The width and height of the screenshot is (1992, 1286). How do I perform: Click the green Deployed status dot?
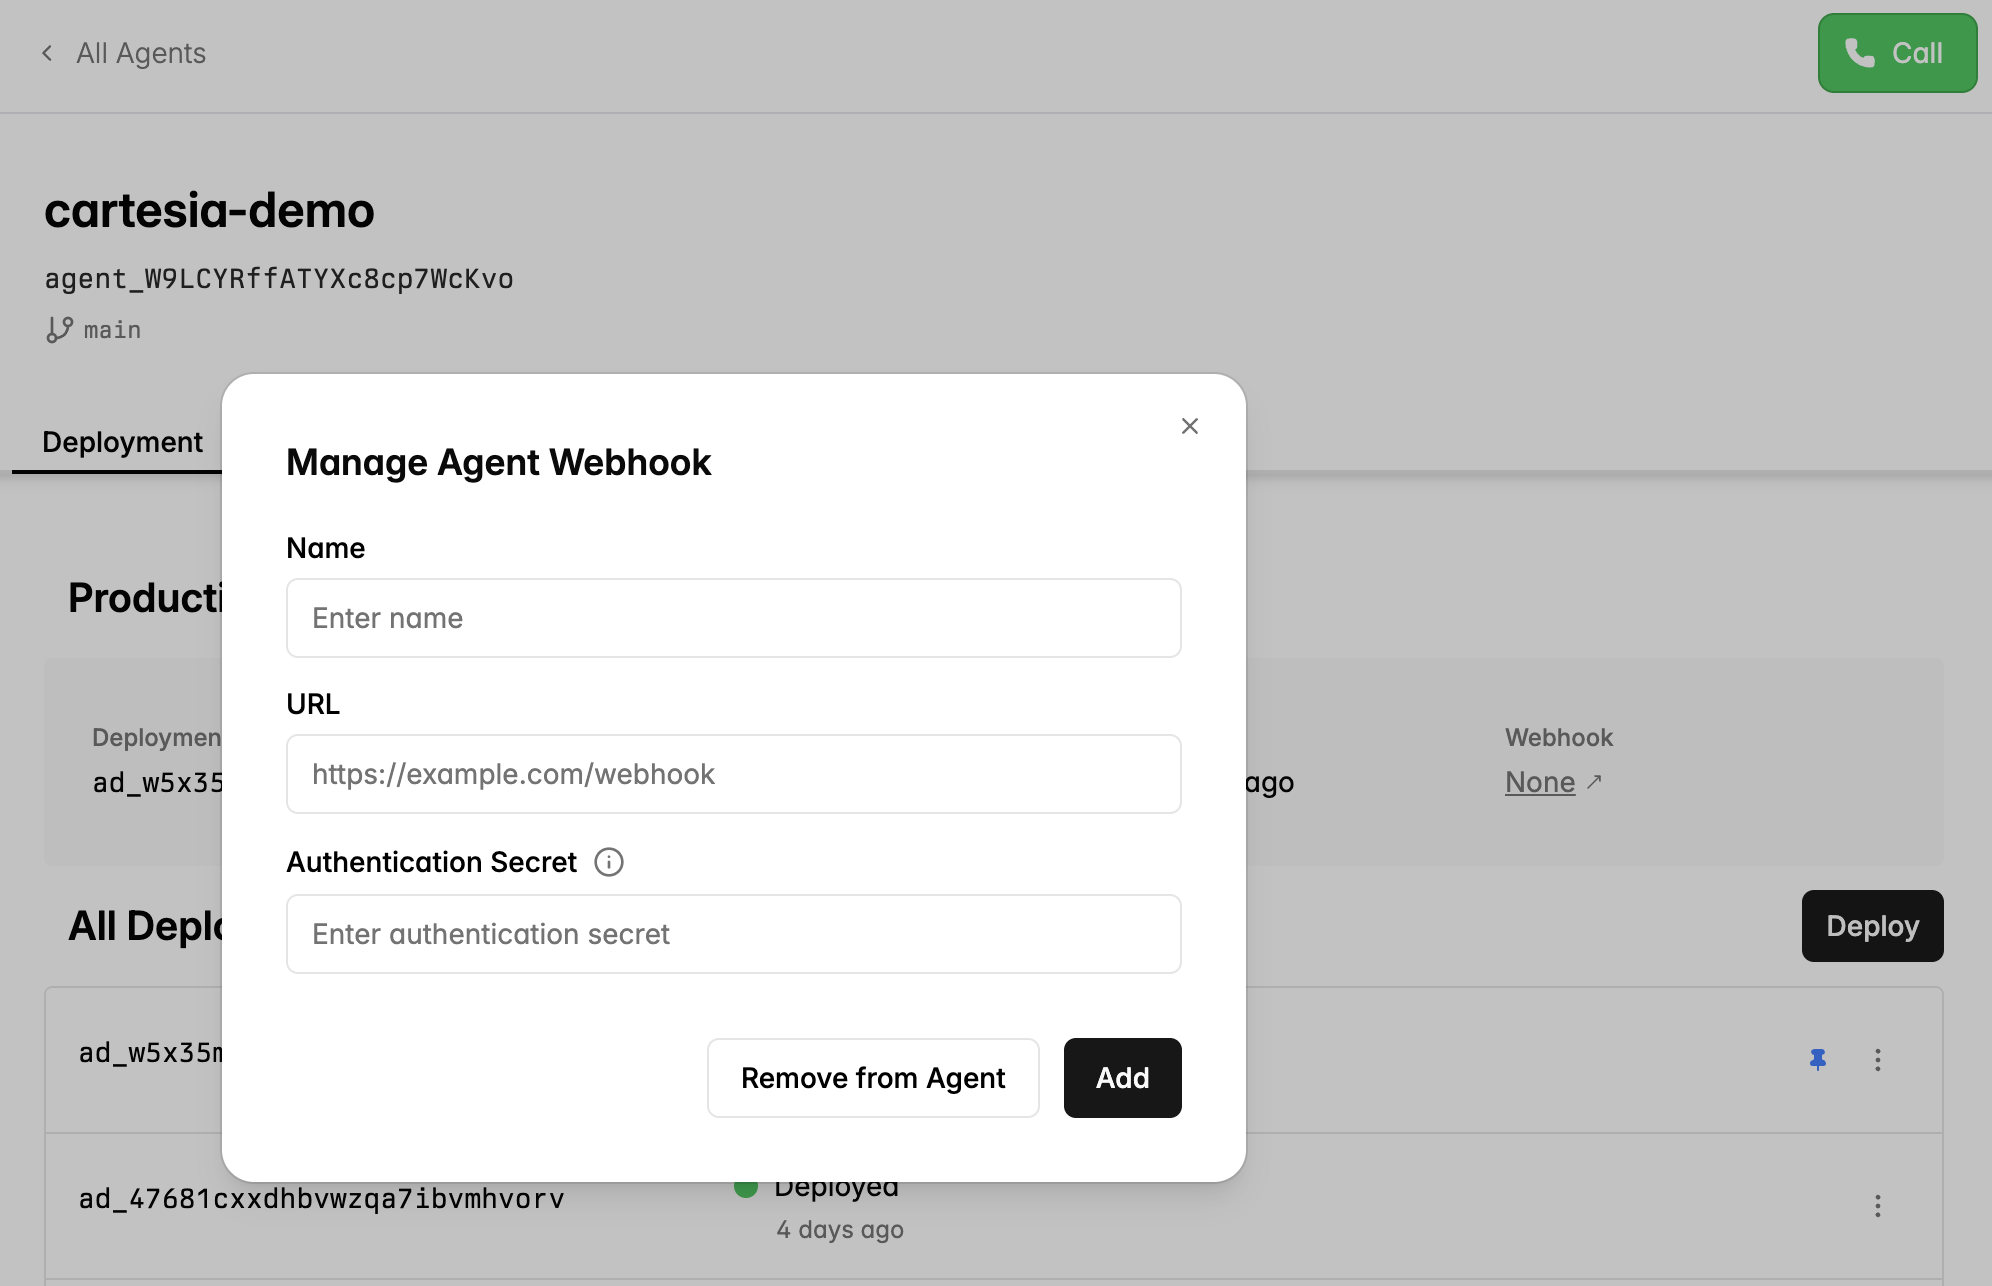[746, 1187]
